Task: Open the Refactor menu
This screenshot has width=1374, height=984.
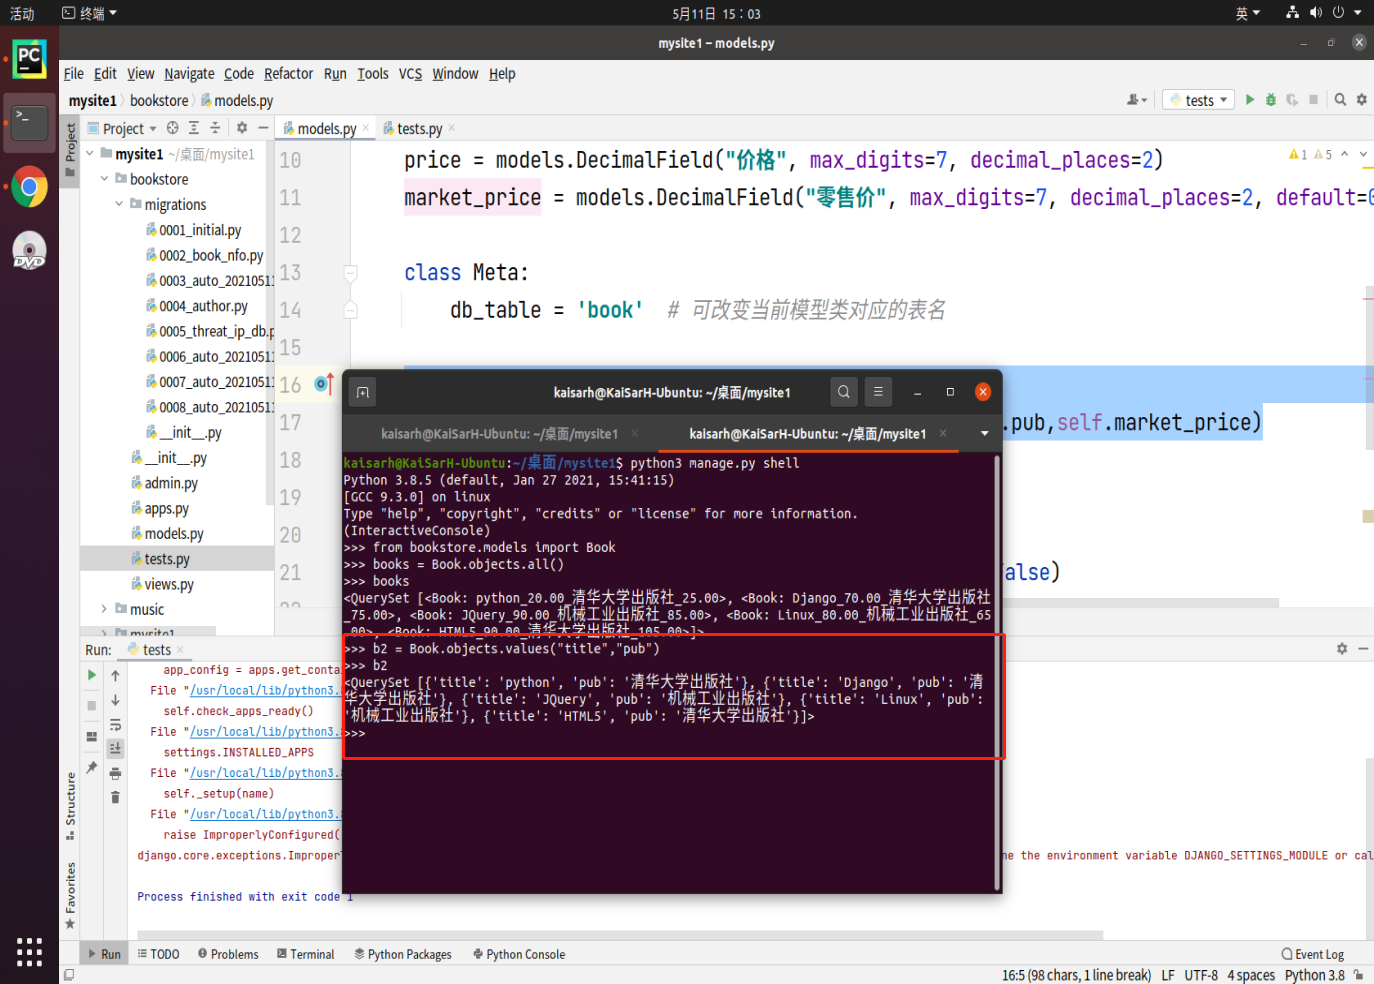Action: 288,73
